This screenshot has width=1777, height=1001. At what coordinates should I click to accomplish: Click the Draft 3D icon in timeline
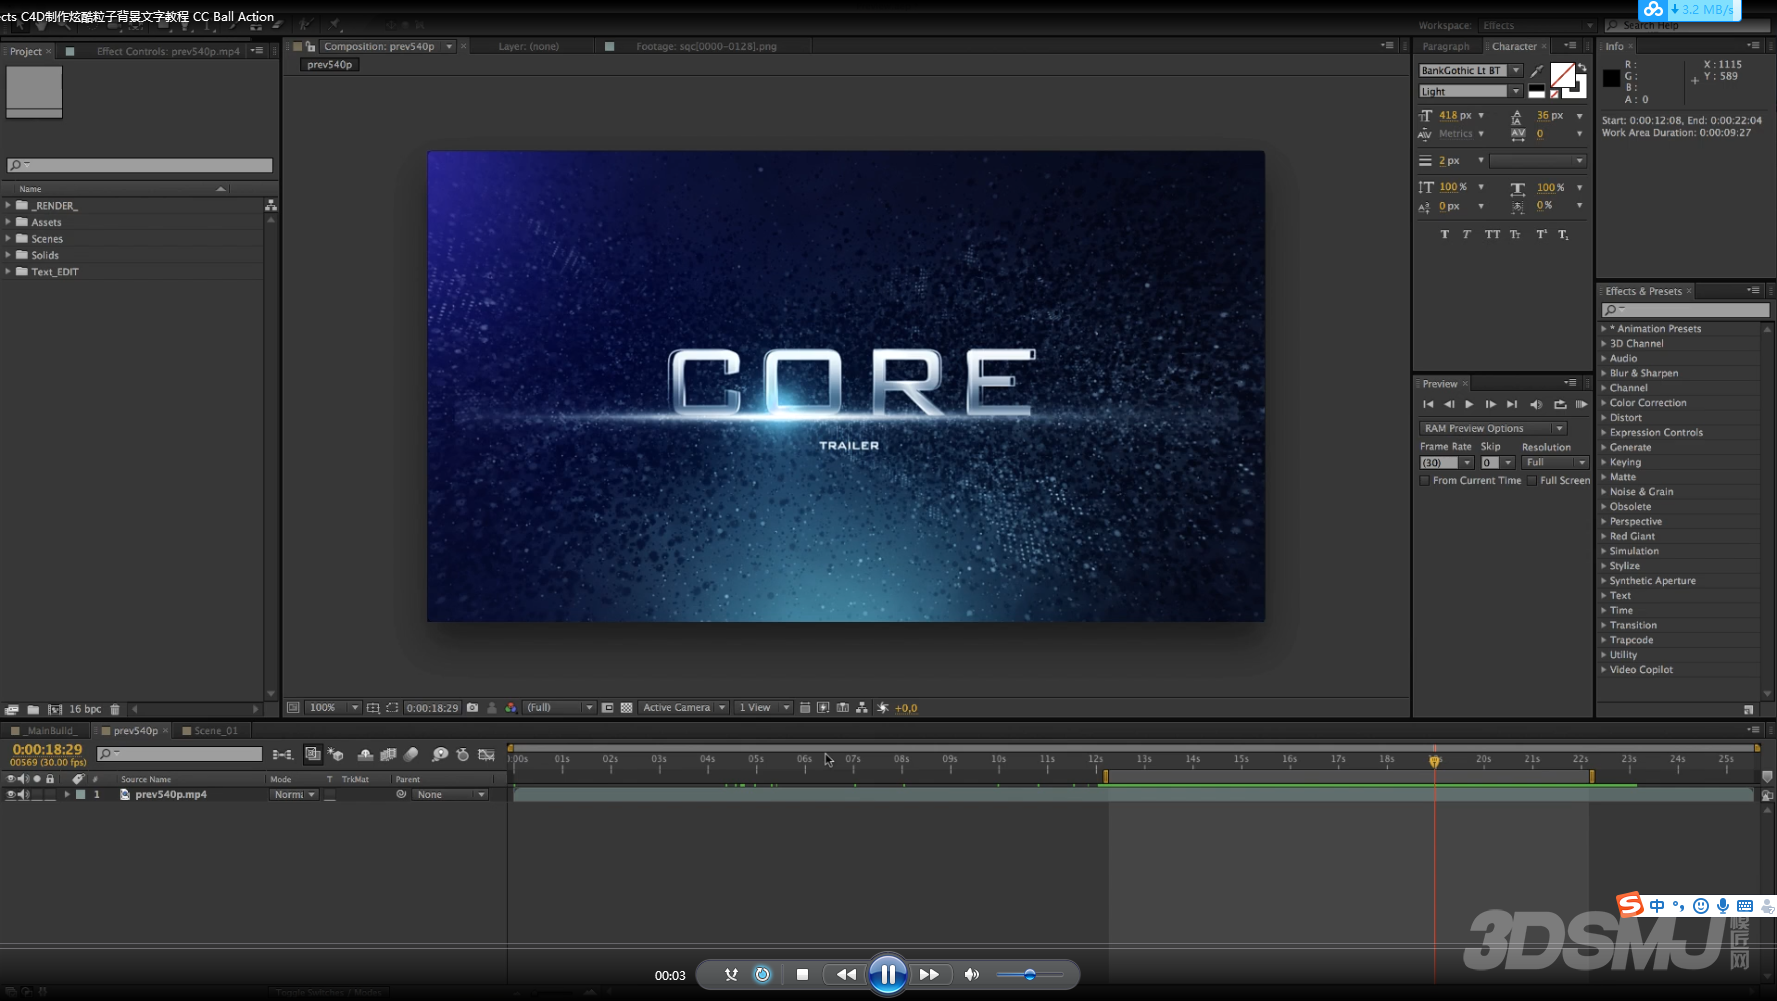pyautogui.click(x=336, y=754)
